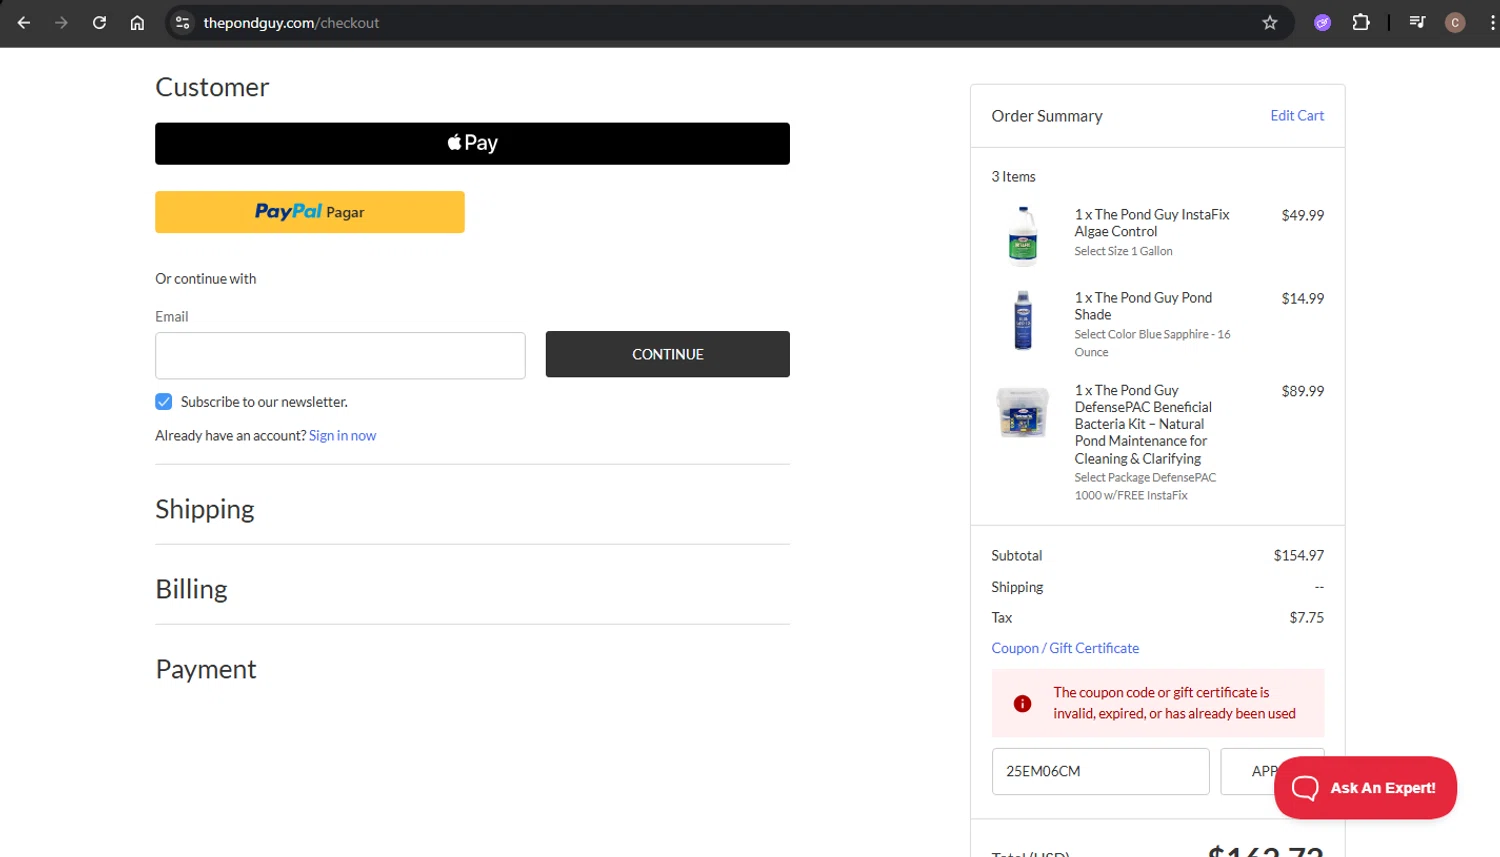Pay with the PayPal Pagar button
Image resolution: width=1500 pixels, height=857 pixels.
(x=310, y=212)
